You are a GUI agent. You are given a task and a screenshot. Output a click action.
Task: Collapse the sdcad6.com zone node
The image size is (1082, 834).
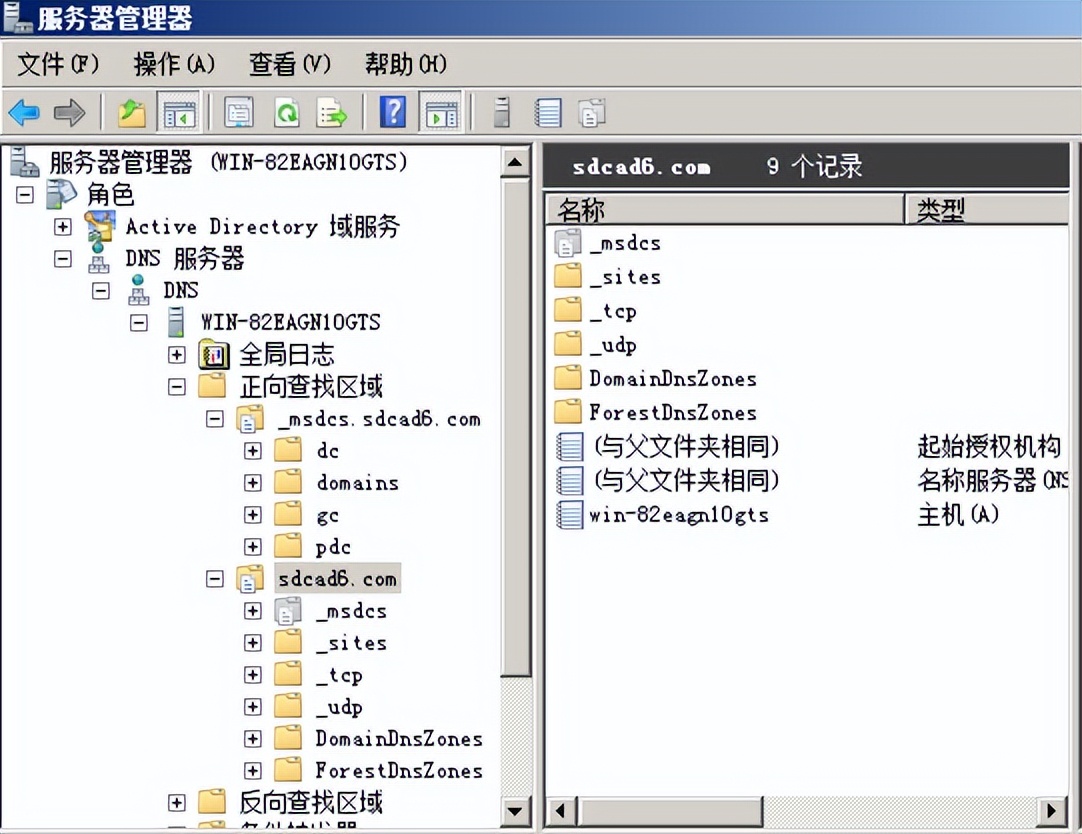[x=215, y=579]
